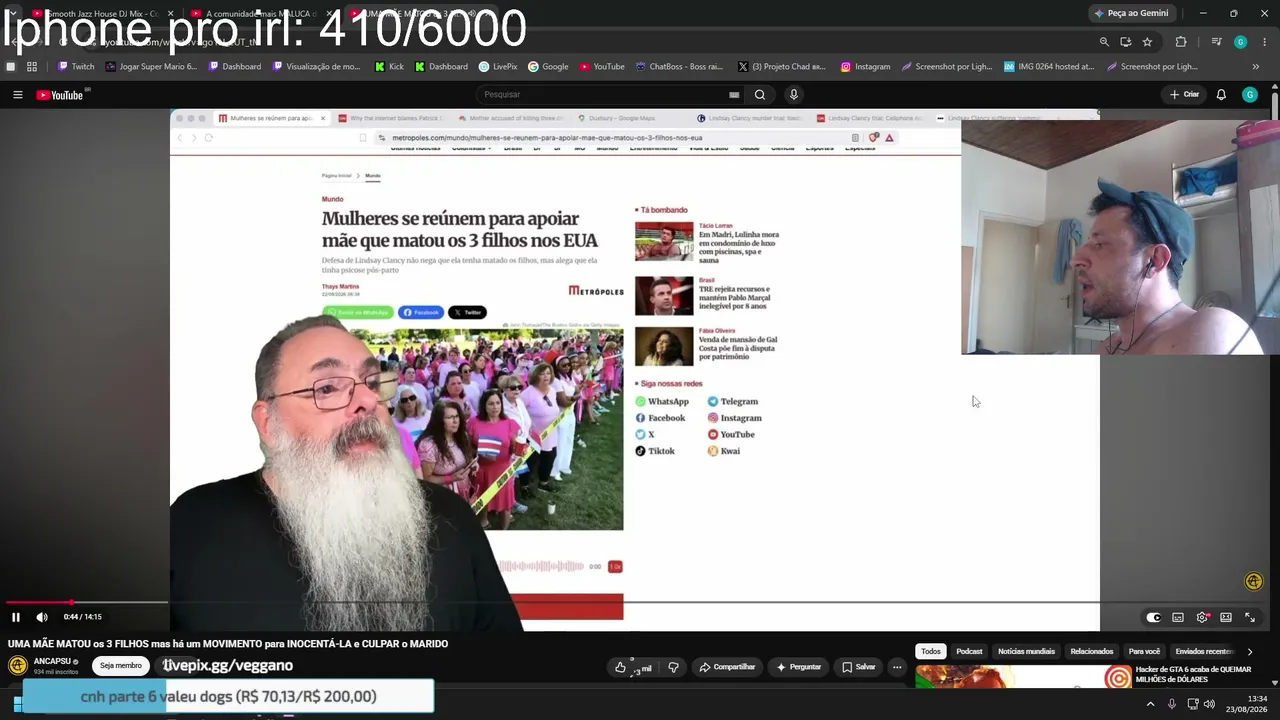Click the YouTube search magnifier button
The image size is (1280, 720).
pos(760,95)
